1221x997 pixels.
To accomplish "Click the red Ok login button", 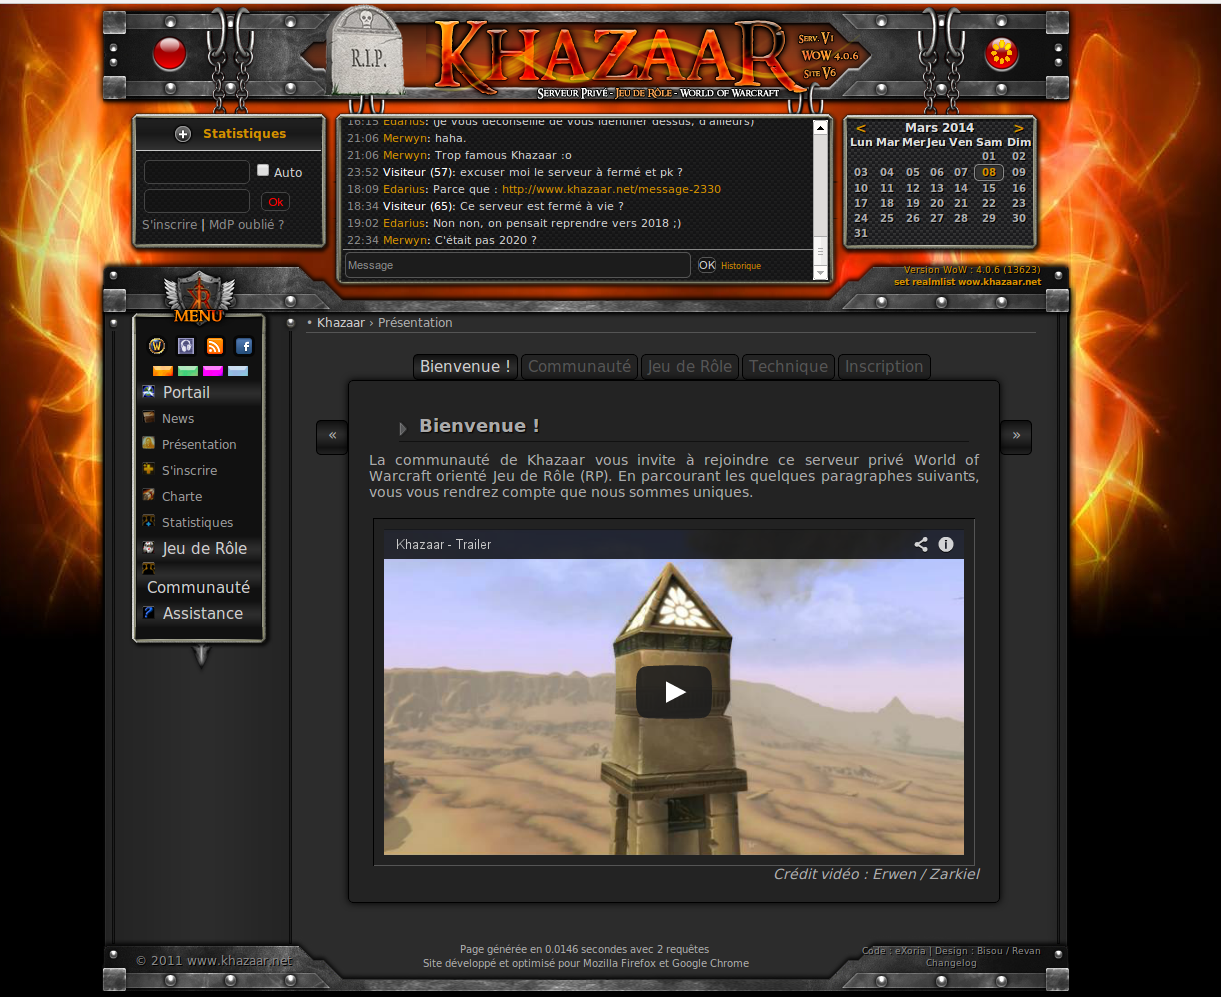I will click(x=275, y=202).
